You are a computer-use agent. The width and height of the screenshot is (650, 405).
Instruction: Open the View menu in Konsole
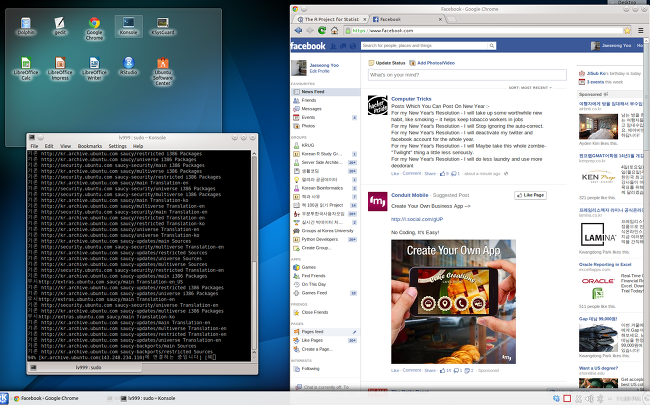[65, 146]
